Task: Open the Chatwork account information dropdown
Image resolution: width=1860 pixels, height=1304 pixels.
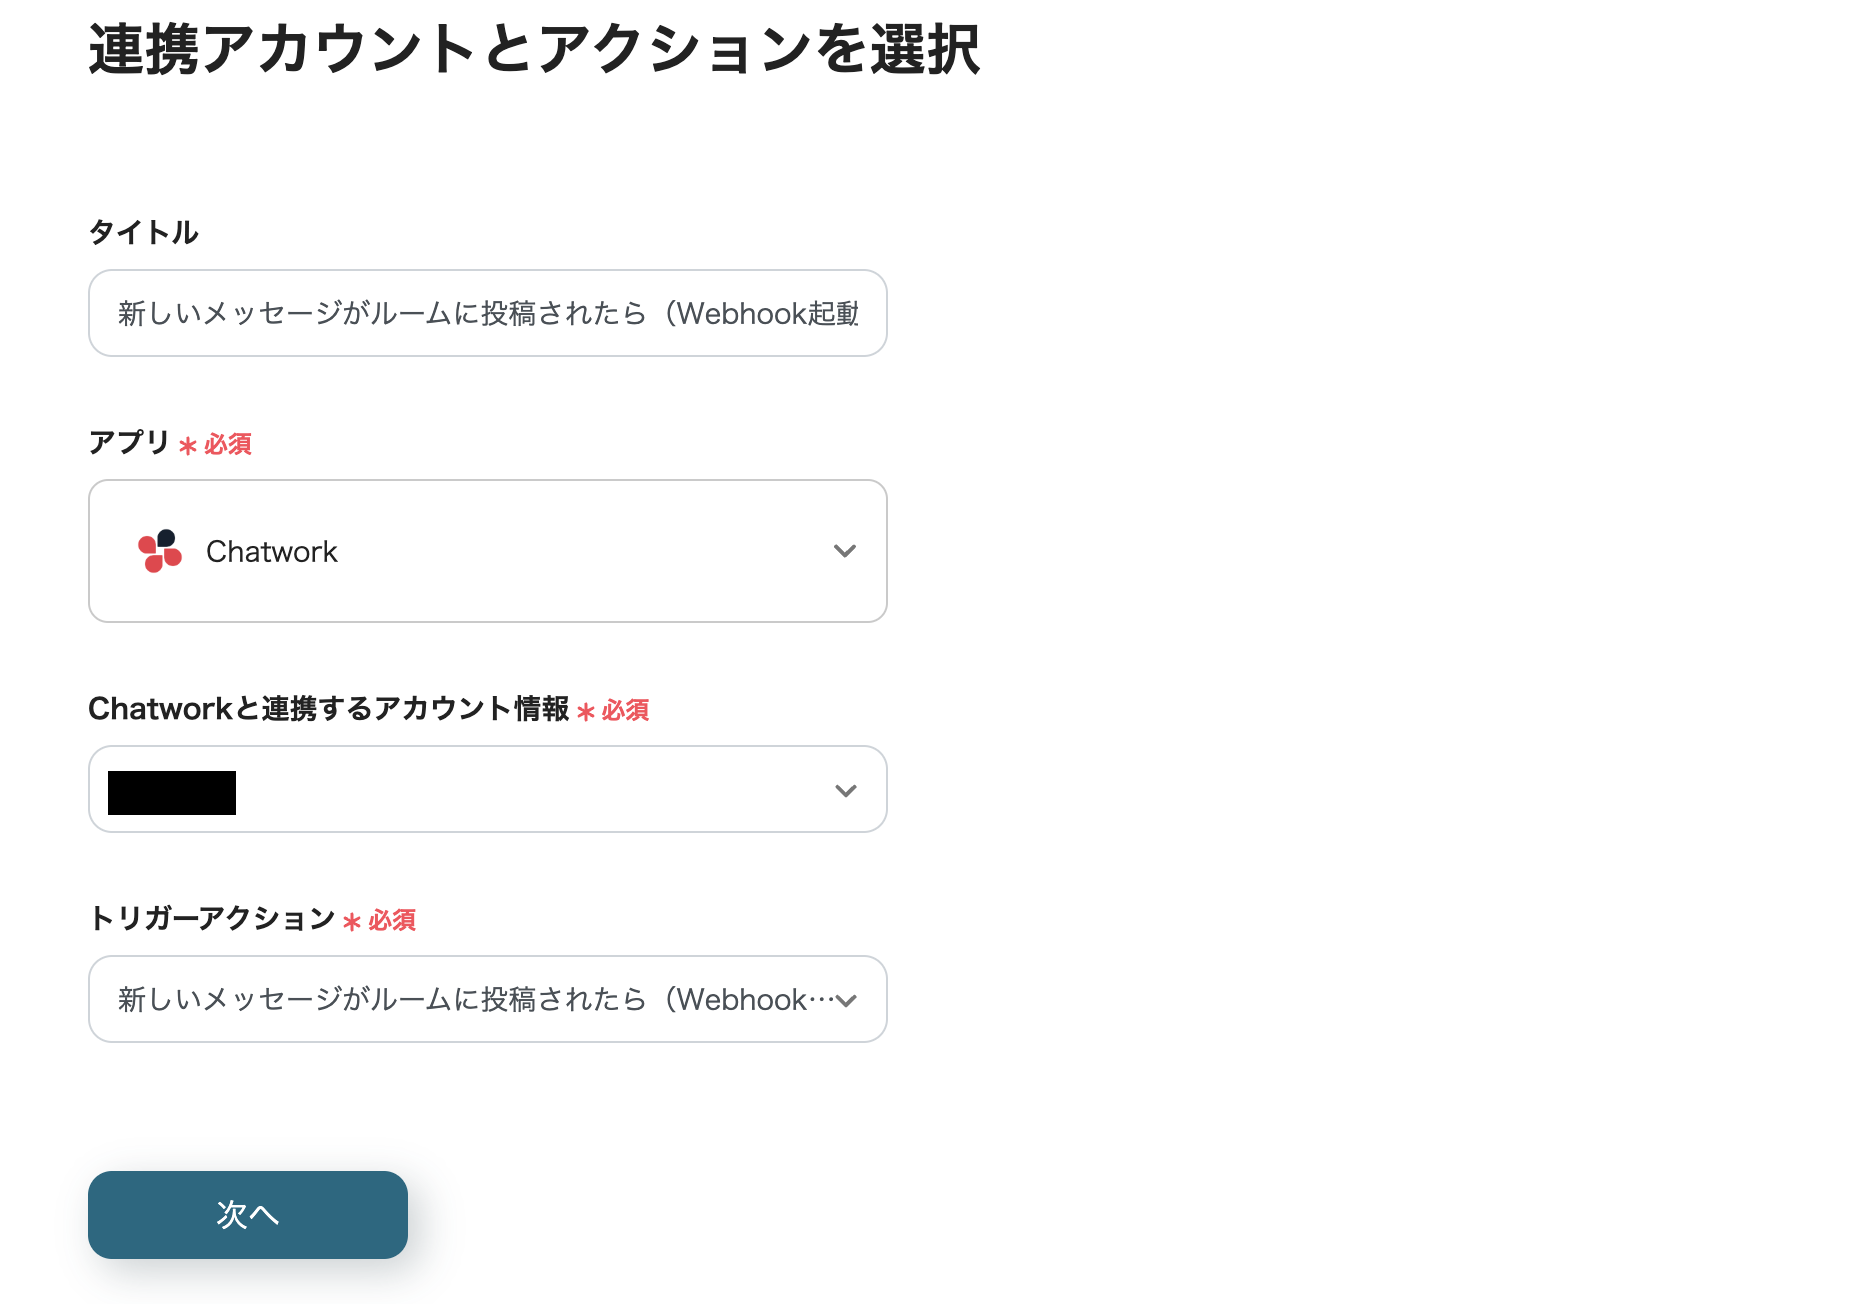Action: pos(487,790)
